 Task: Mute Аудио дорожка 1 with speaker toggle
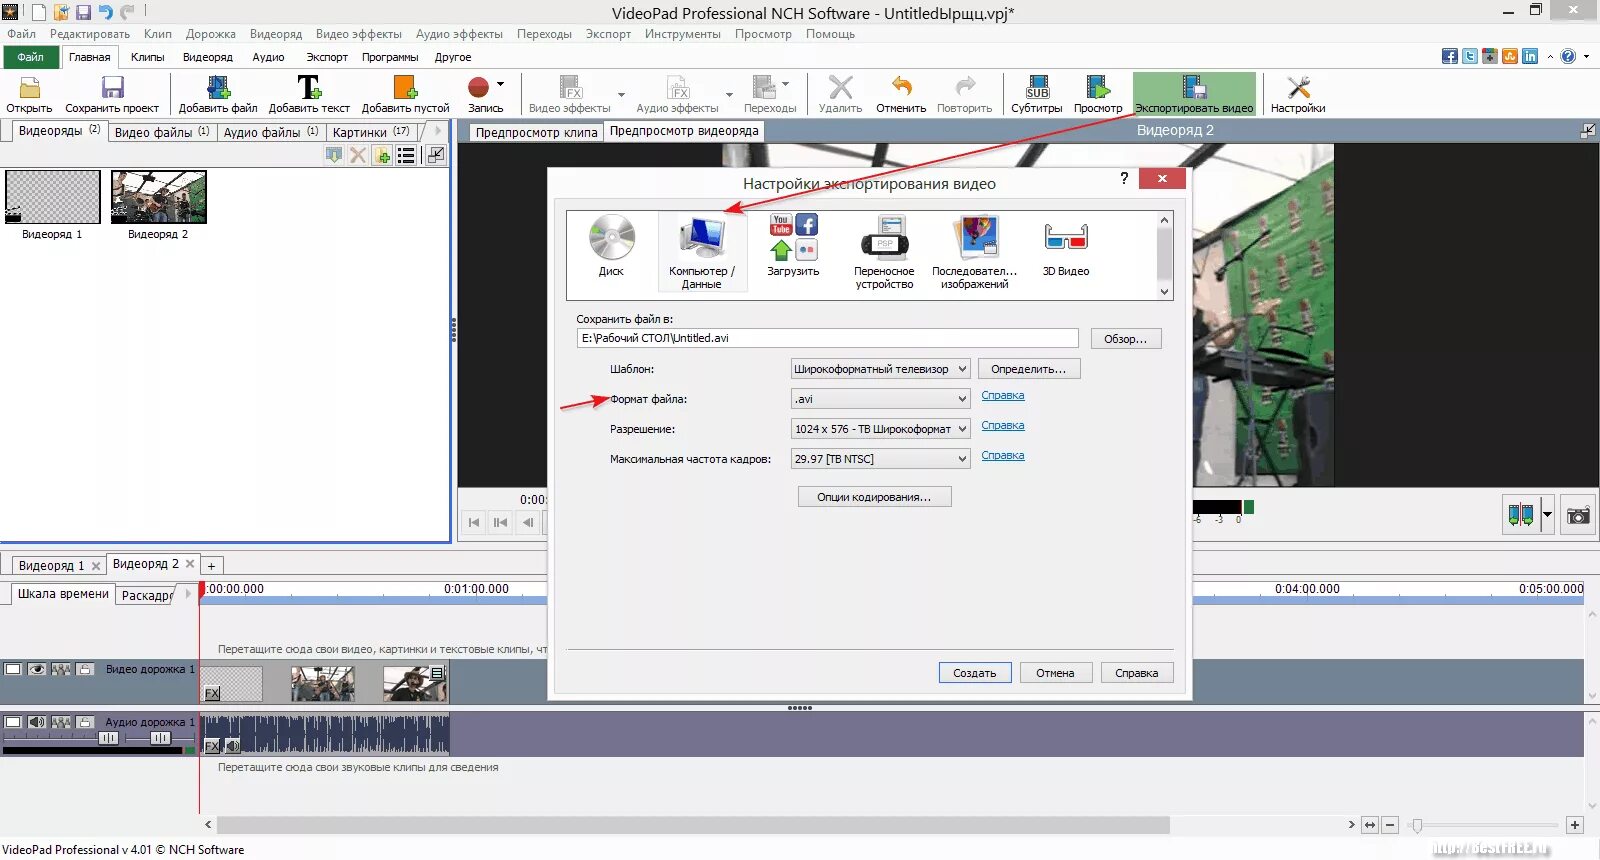point(37,722)
